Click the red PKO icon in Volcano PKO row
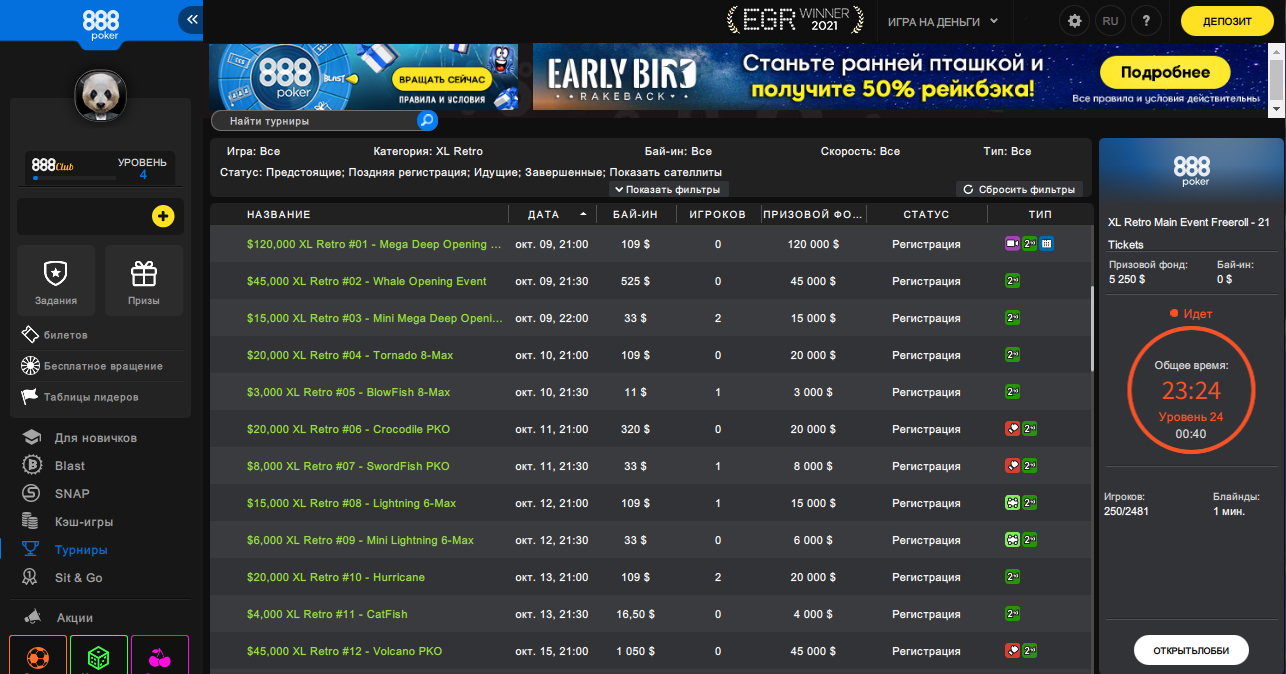 click(1012, 651)
